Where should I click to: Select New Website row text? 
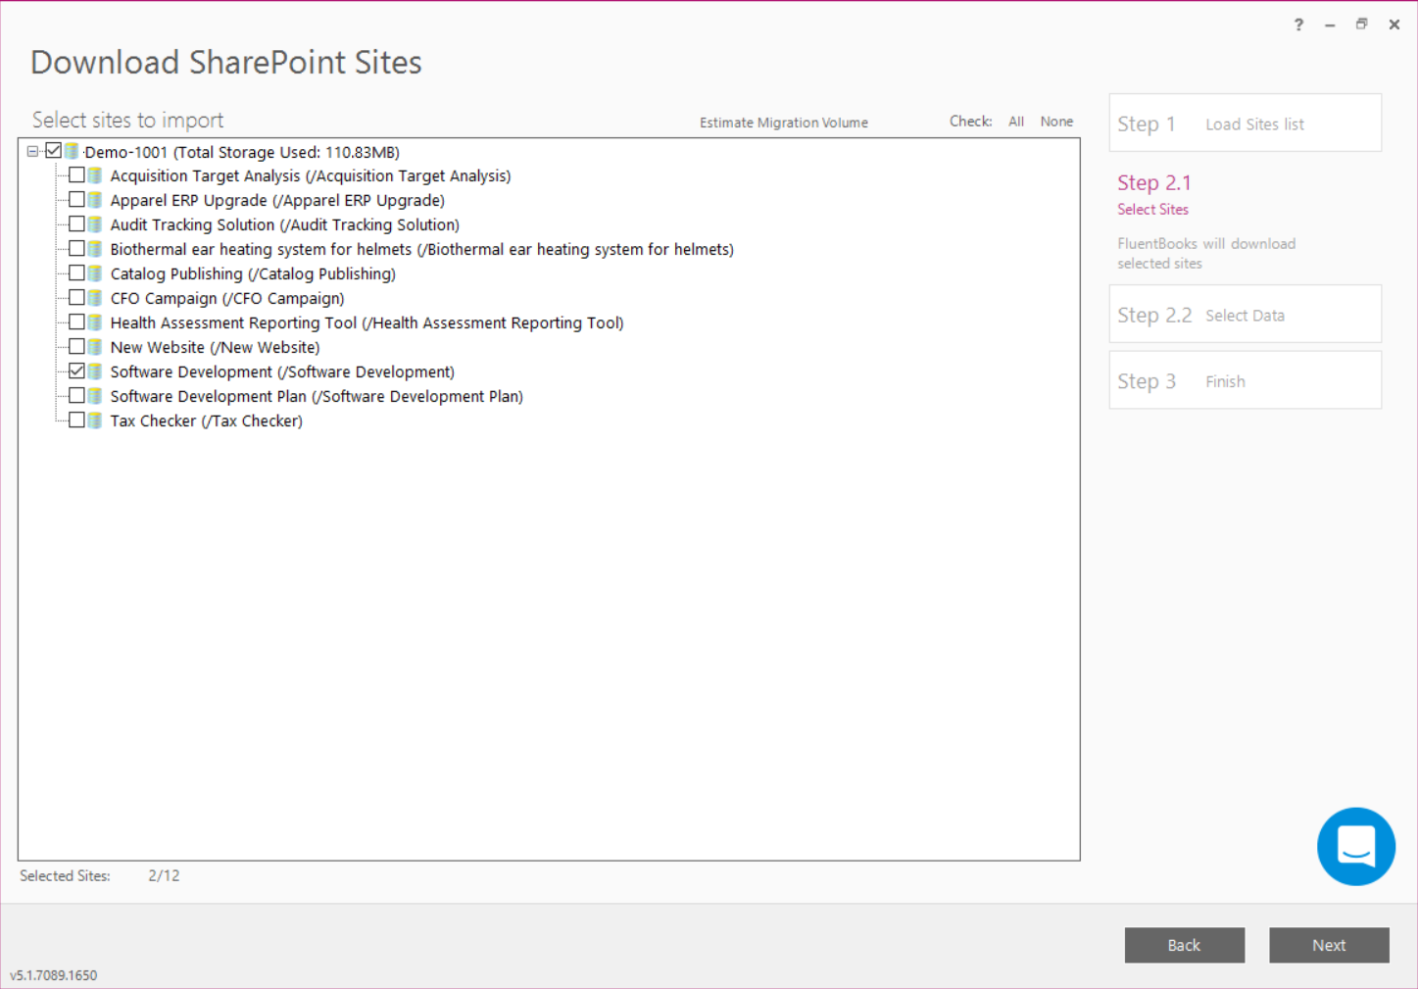(215, 347)
